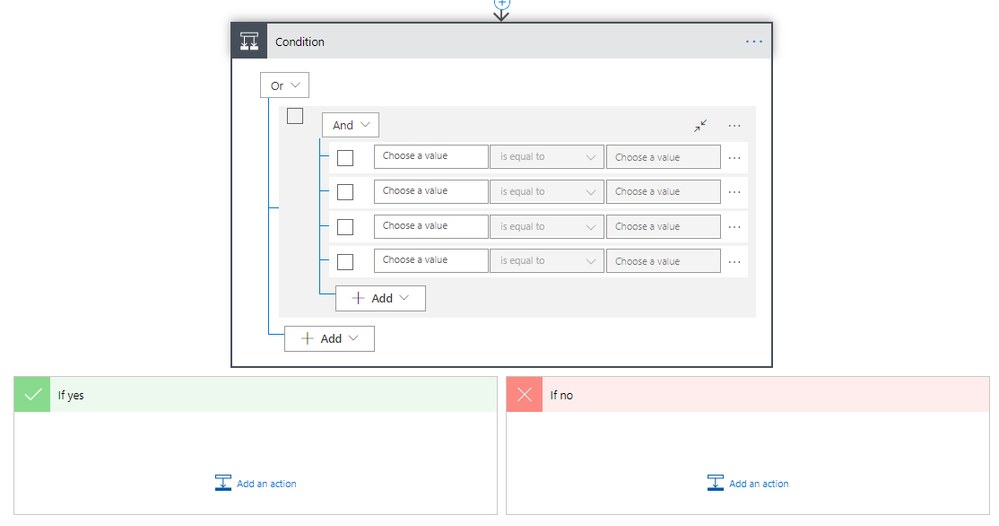999x526 pixels.
Task: Click 'Add an action' in If yes branch
Action: (266, 484)
